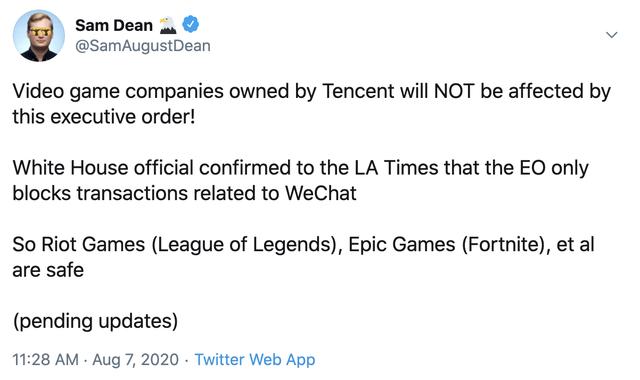
Task: Click the capitalized word NOT
Action: click(x=454, y=91)
